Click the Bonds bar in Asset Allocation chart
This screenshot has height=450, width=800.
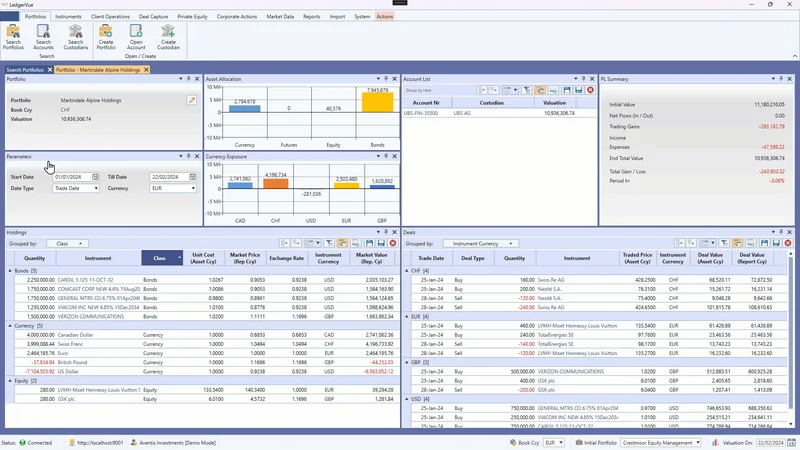[x=378, y=102]
